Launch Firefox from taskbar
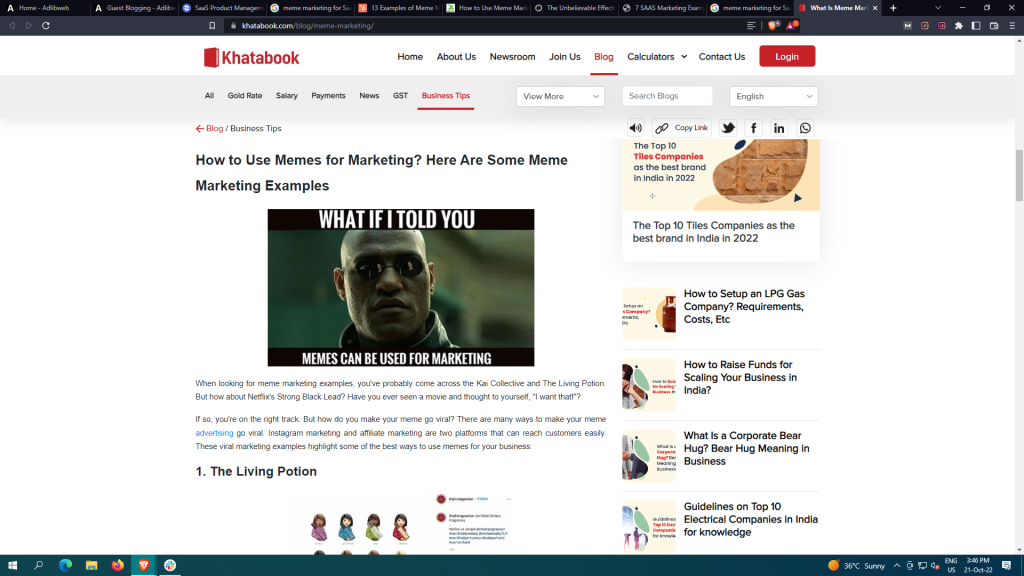Viewport: 1024px width, 576px height. 118,565
